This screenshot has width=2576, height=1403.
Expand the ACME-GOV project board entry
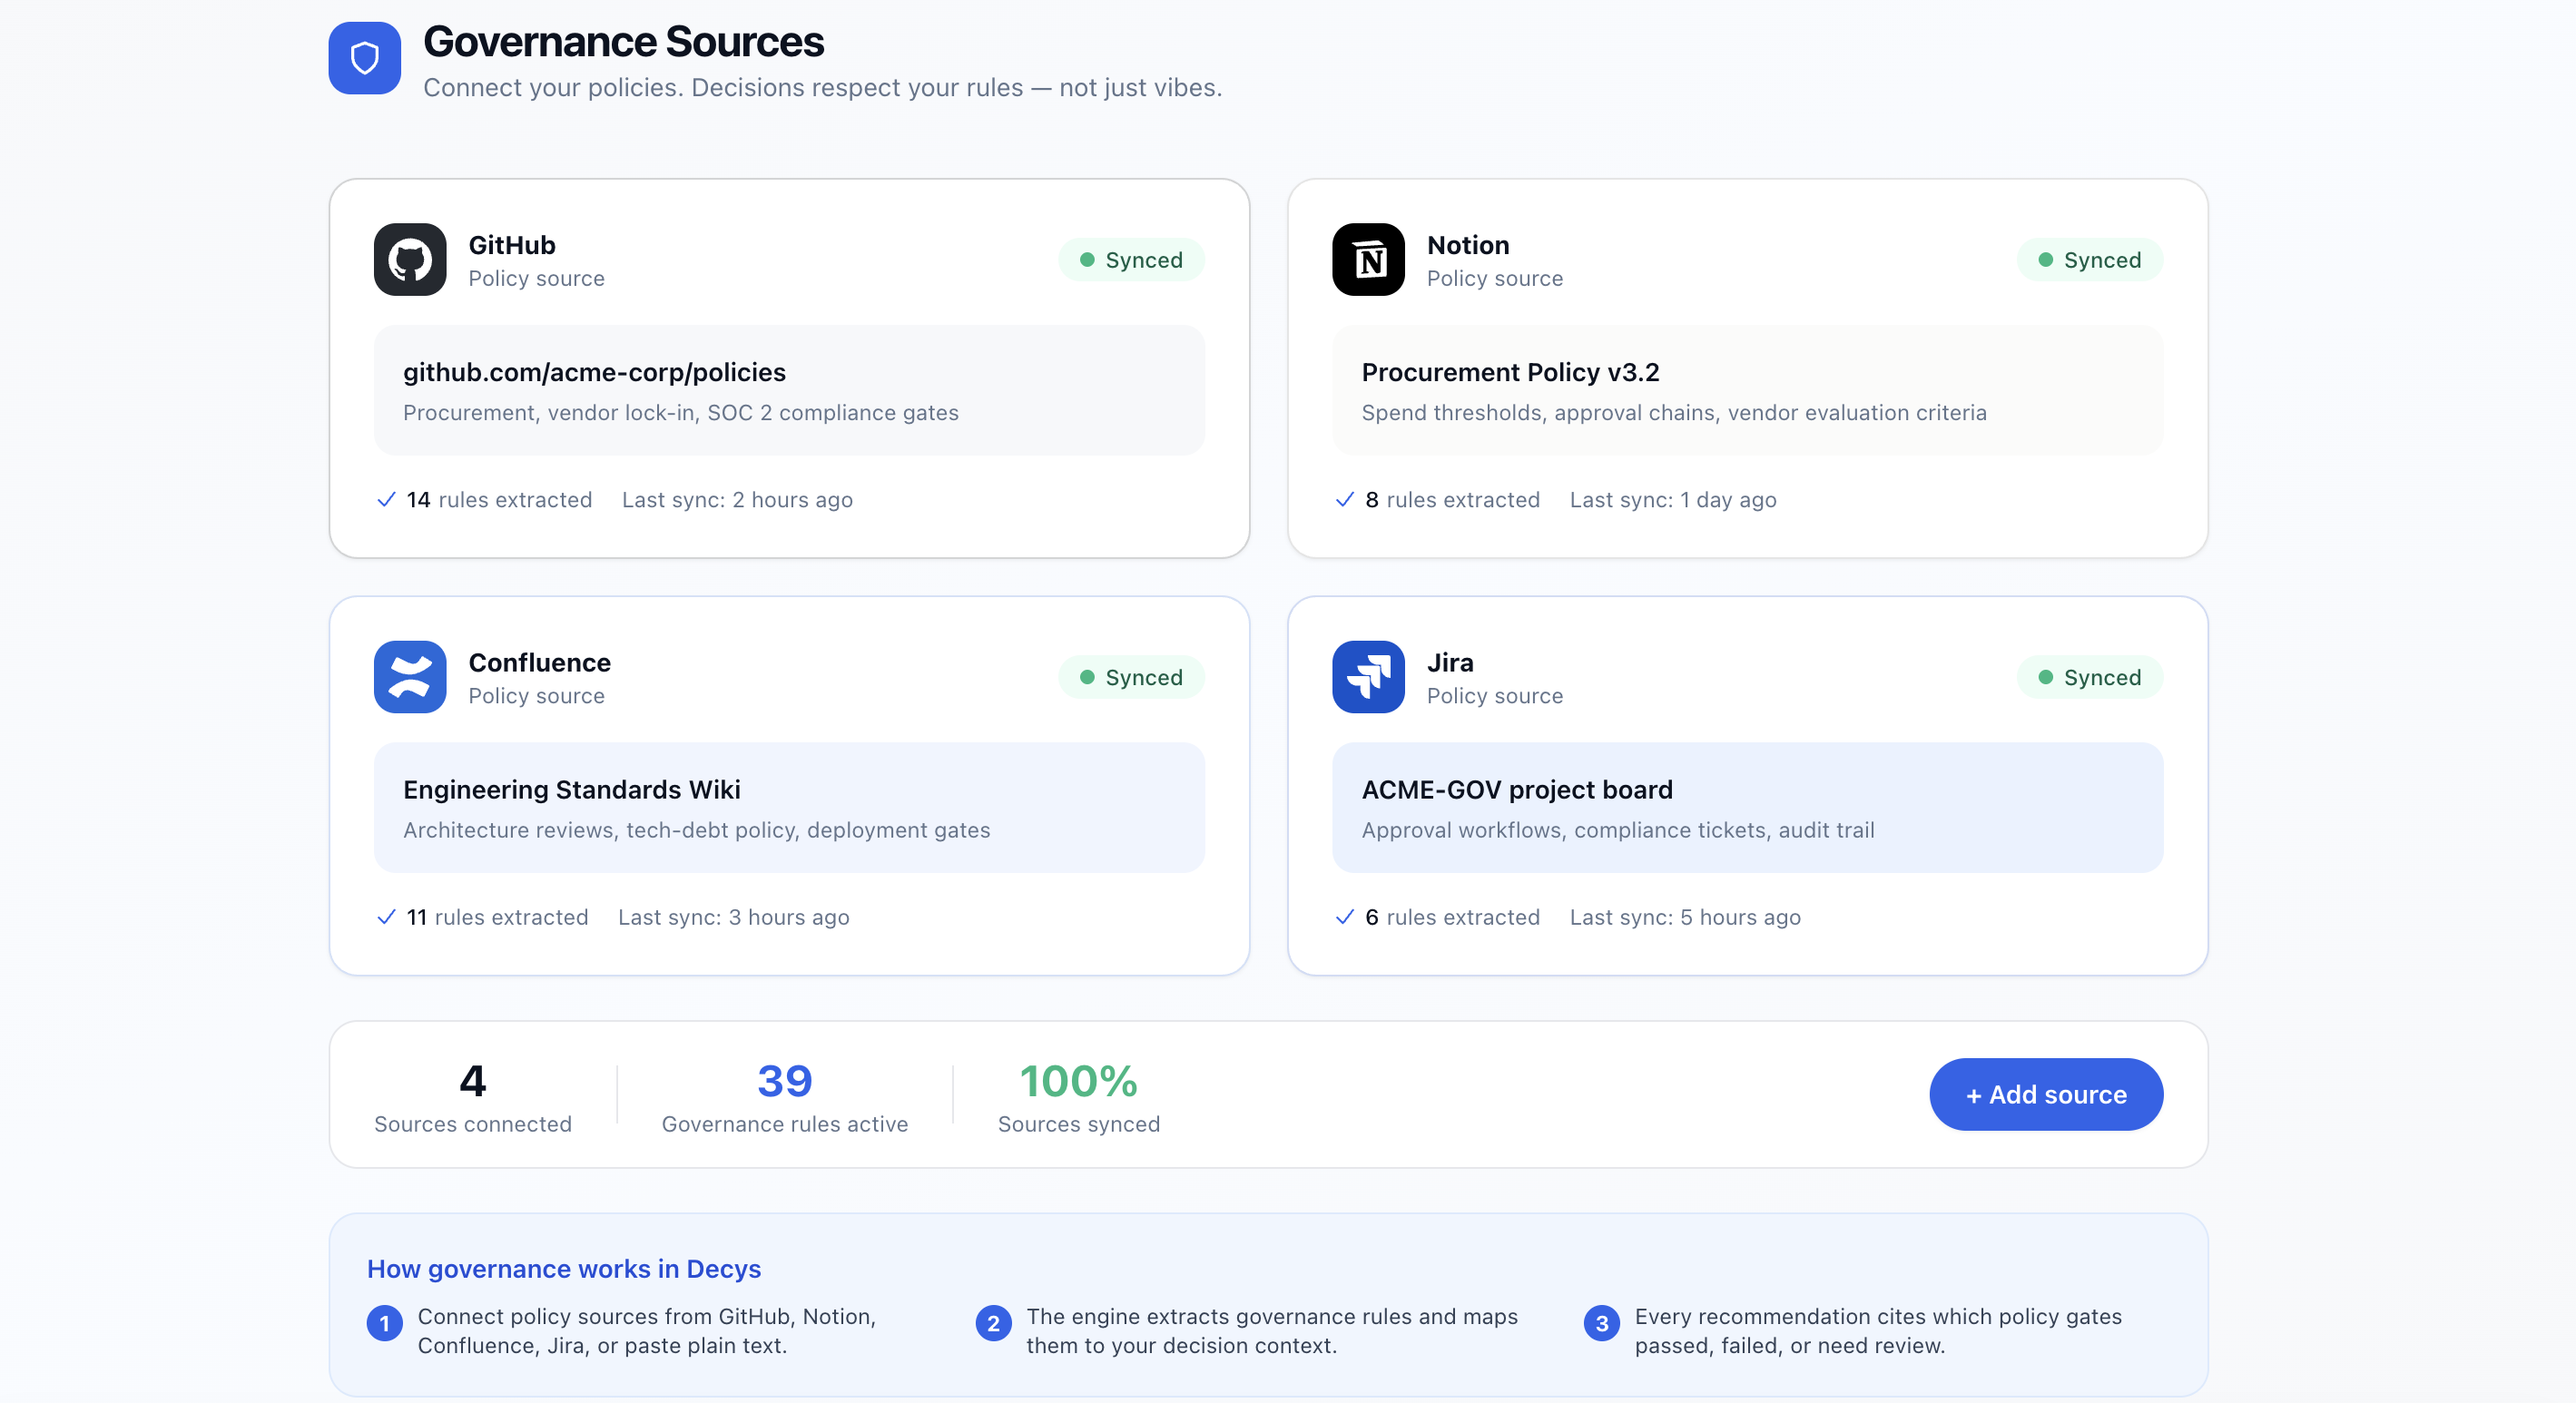tap(1746, 808)
